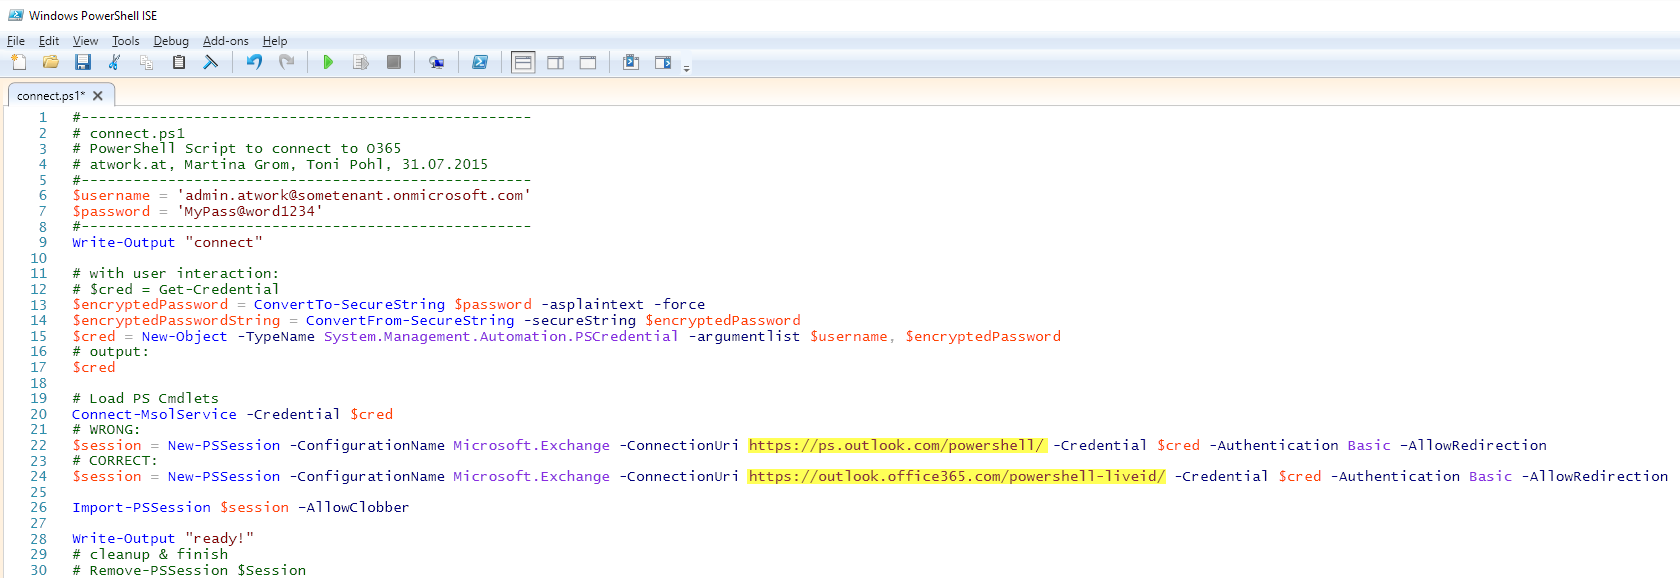Image resolution: width=1680 pixels, height=578 pixels.
Task: Close the connect.ps1 tab
Action: pyautogui.click(x=98, y=96)
